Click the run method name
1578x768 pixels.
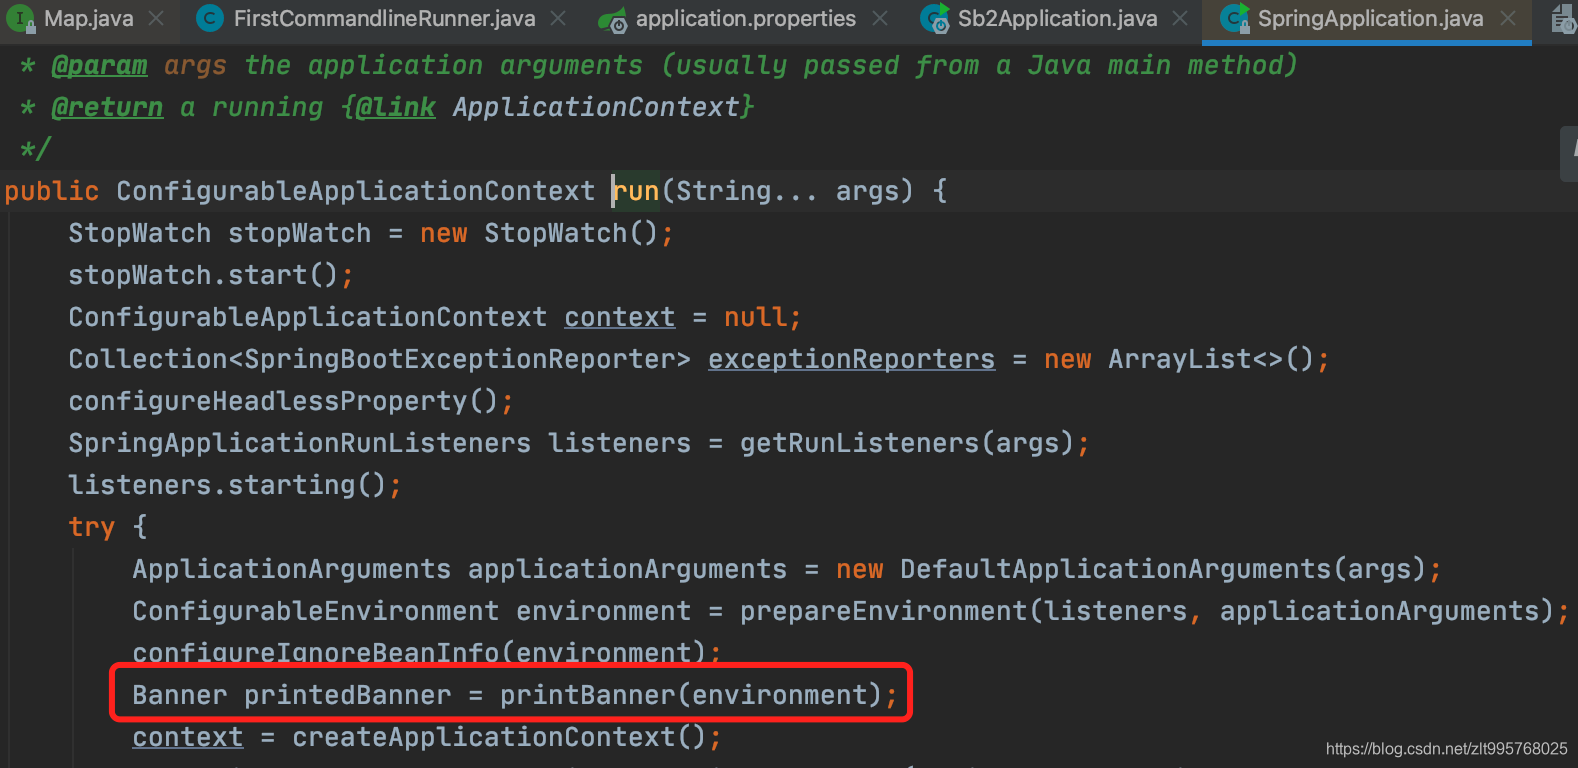pyautogui.click(x=636, y=191)
